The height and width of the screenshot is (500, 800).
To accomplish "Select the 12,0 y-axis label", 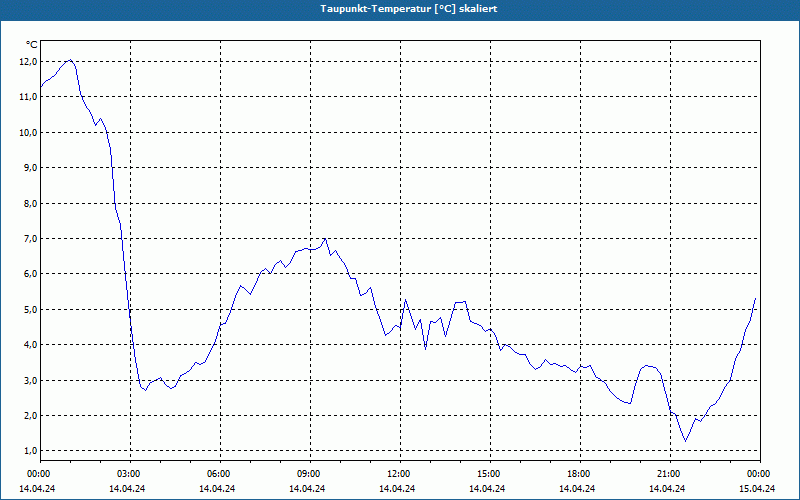I will tap(29, 62).
